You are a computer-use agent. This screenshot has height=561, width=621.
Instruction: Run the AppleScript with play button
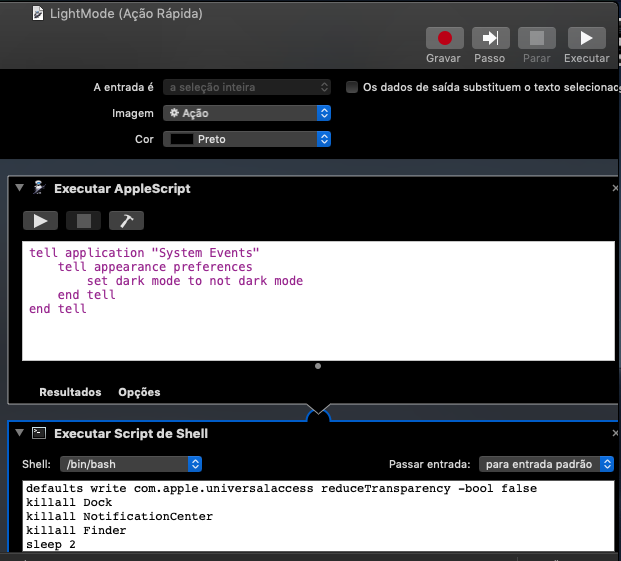pos(40,220)
